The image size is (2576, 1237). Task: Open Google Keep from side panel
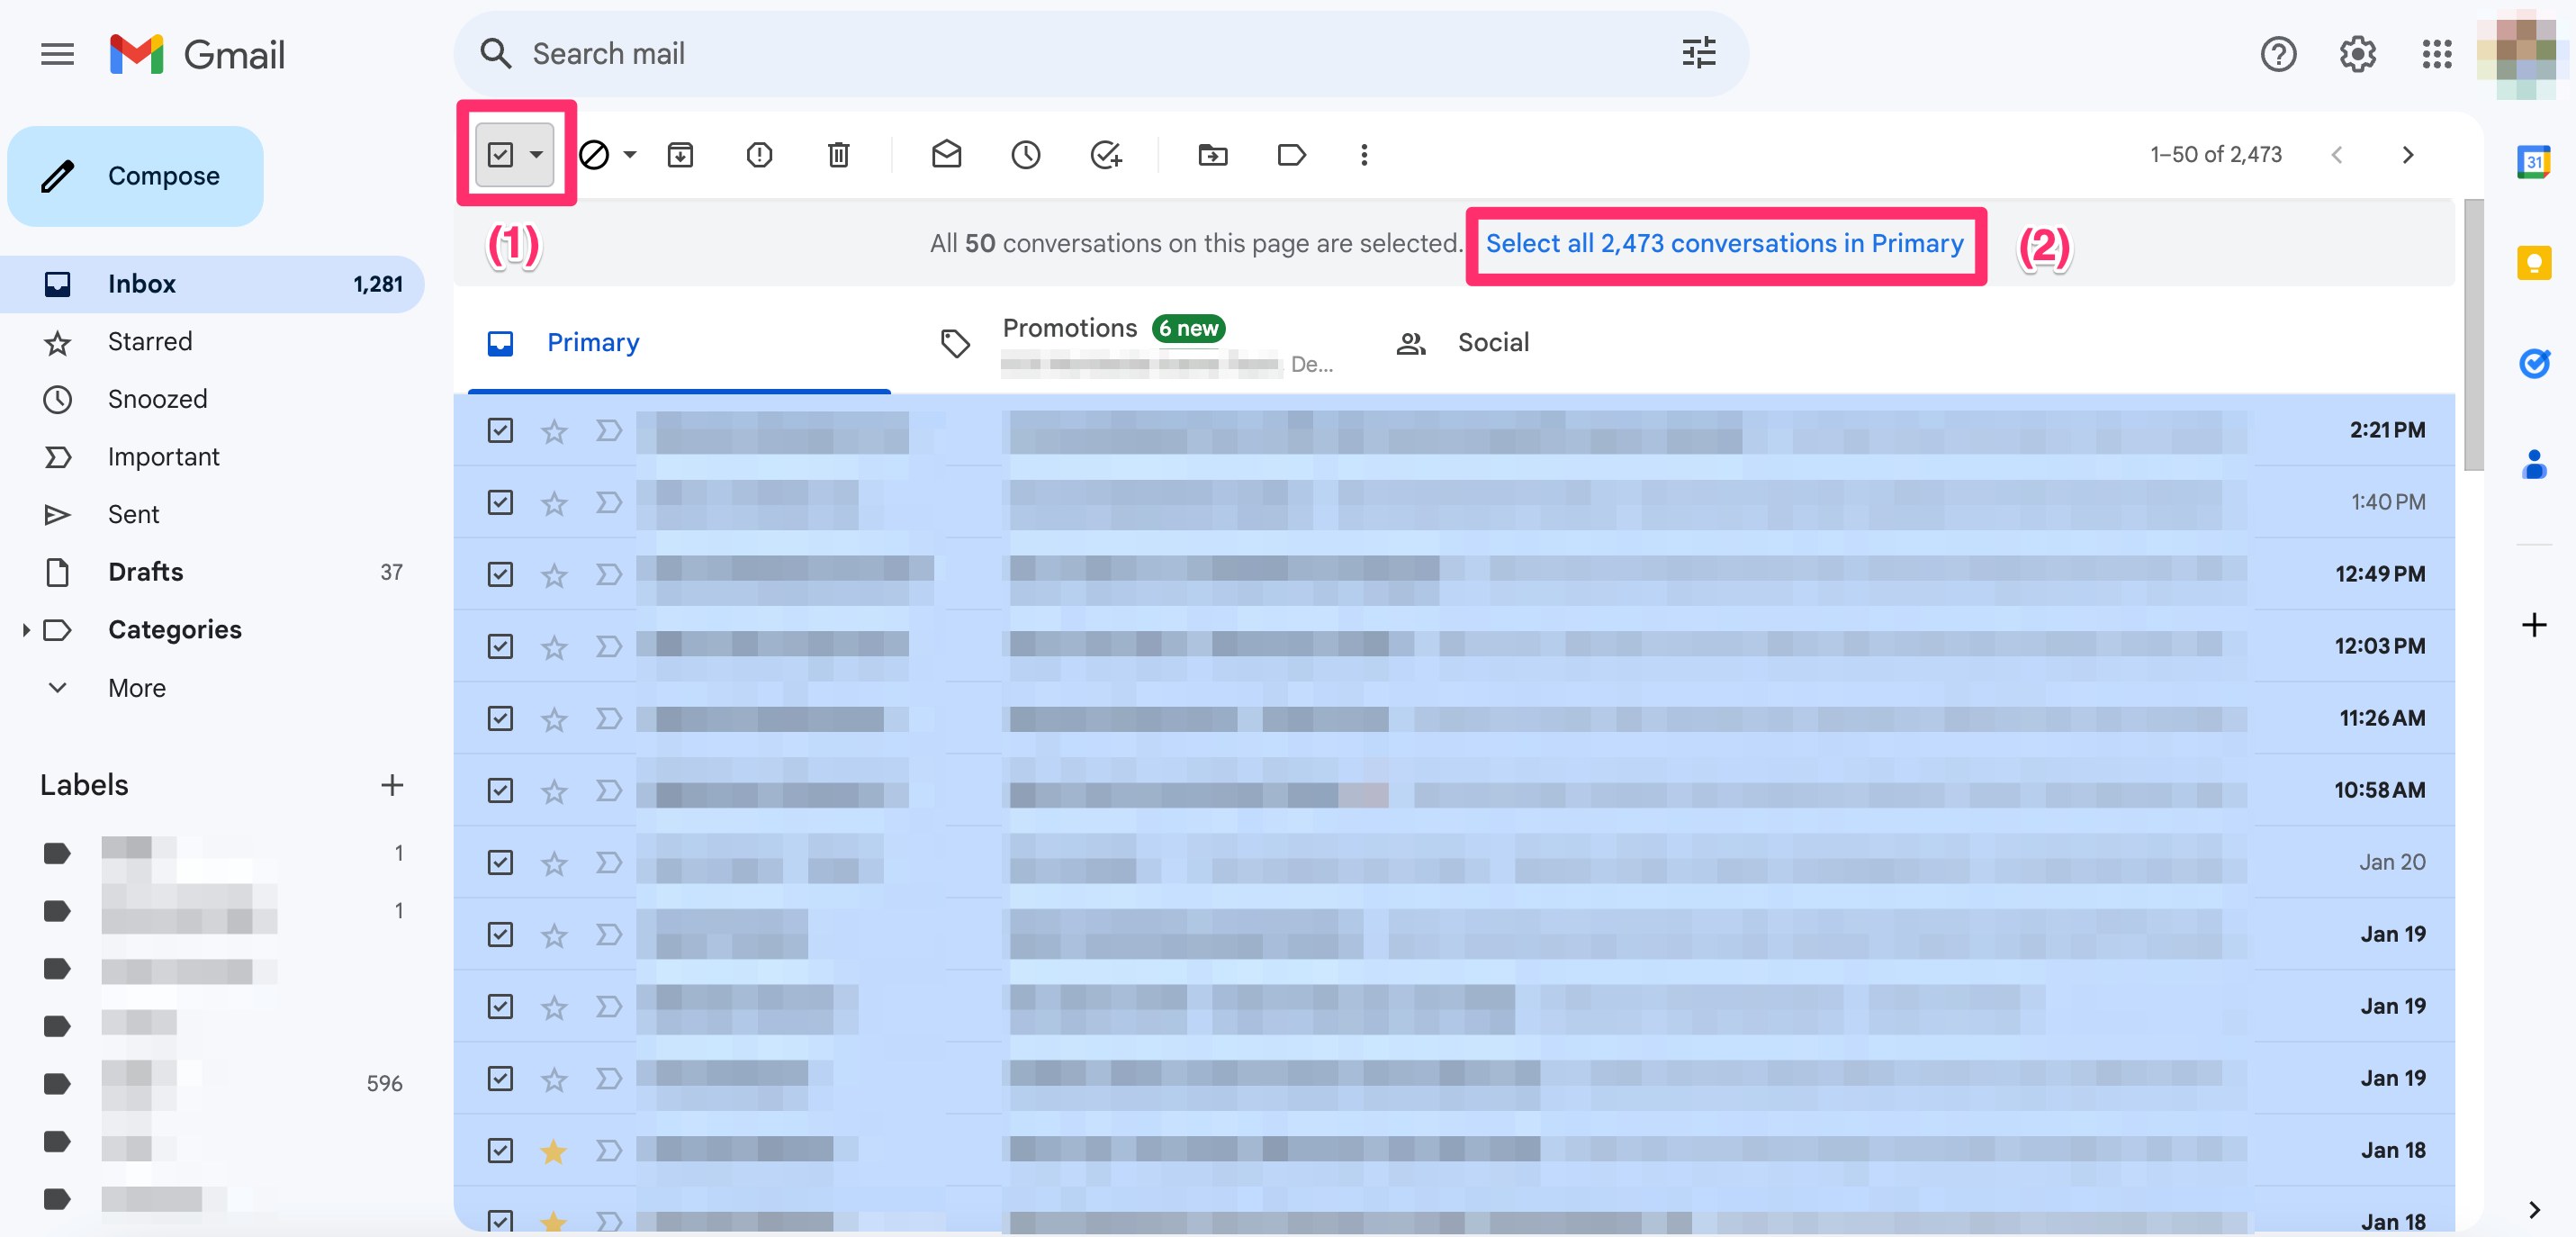(2533, 263)
